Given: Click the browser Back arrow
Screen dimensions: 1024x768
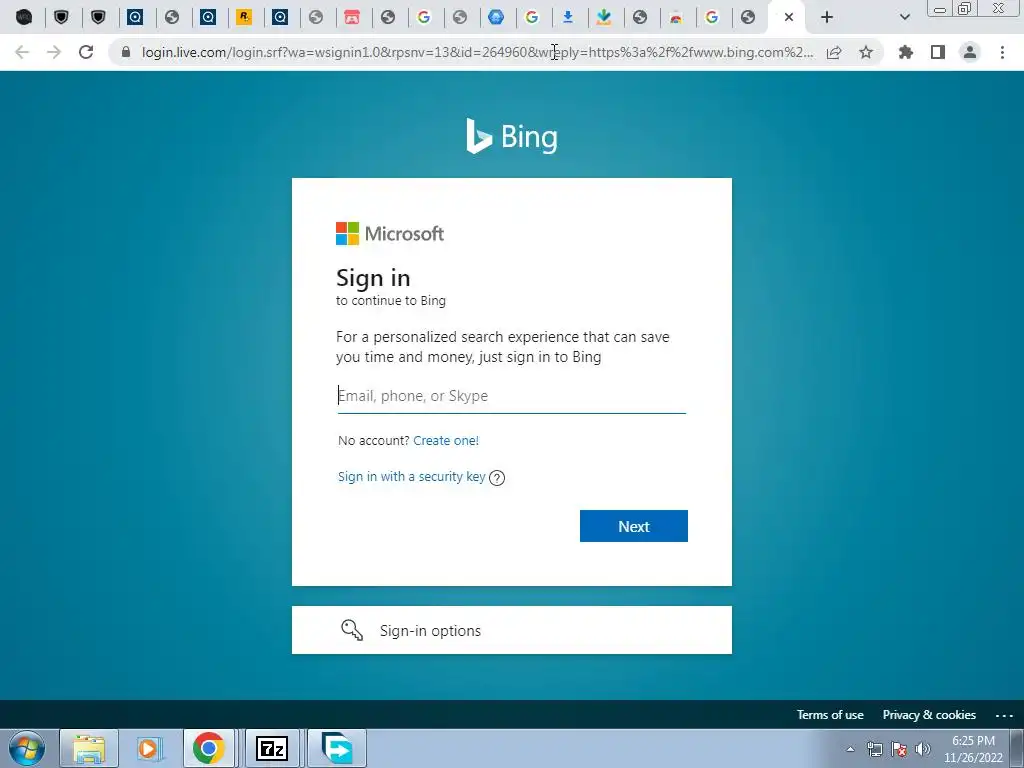Looking at the screenshot, I should click(22, 52).
